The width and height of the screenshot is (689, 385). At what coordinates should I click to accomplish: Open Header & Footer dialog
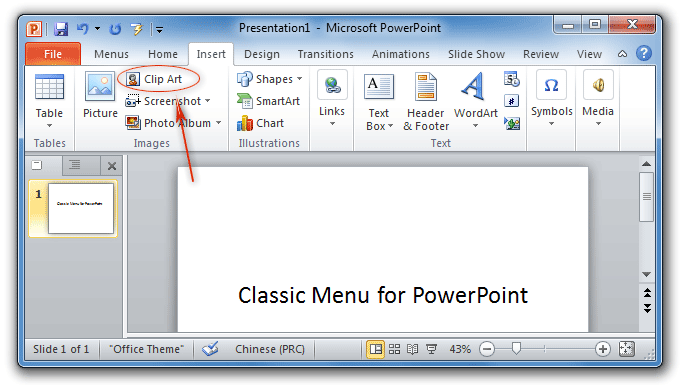coord(426,102)
